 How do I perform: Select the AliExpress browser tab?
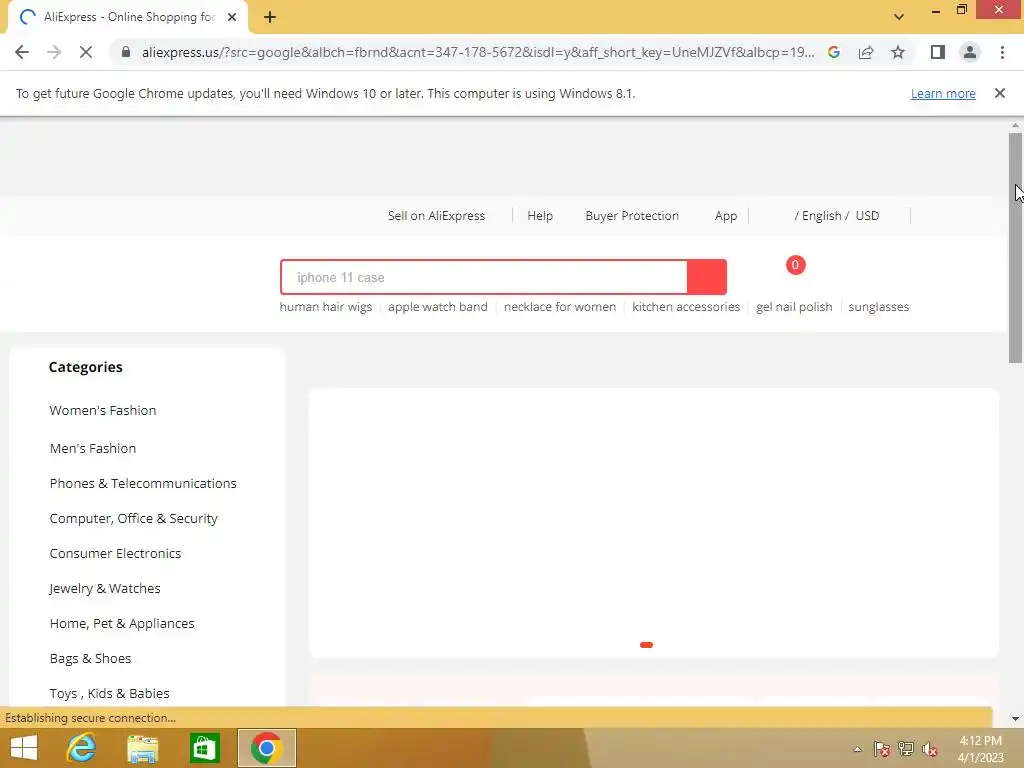pos(128,18)
